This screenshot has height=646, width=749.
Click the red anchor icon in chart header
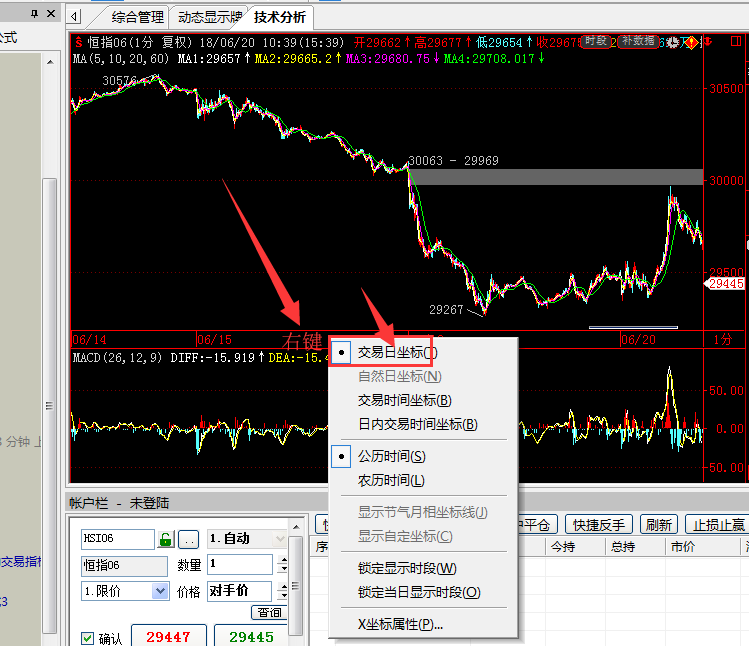707,42
